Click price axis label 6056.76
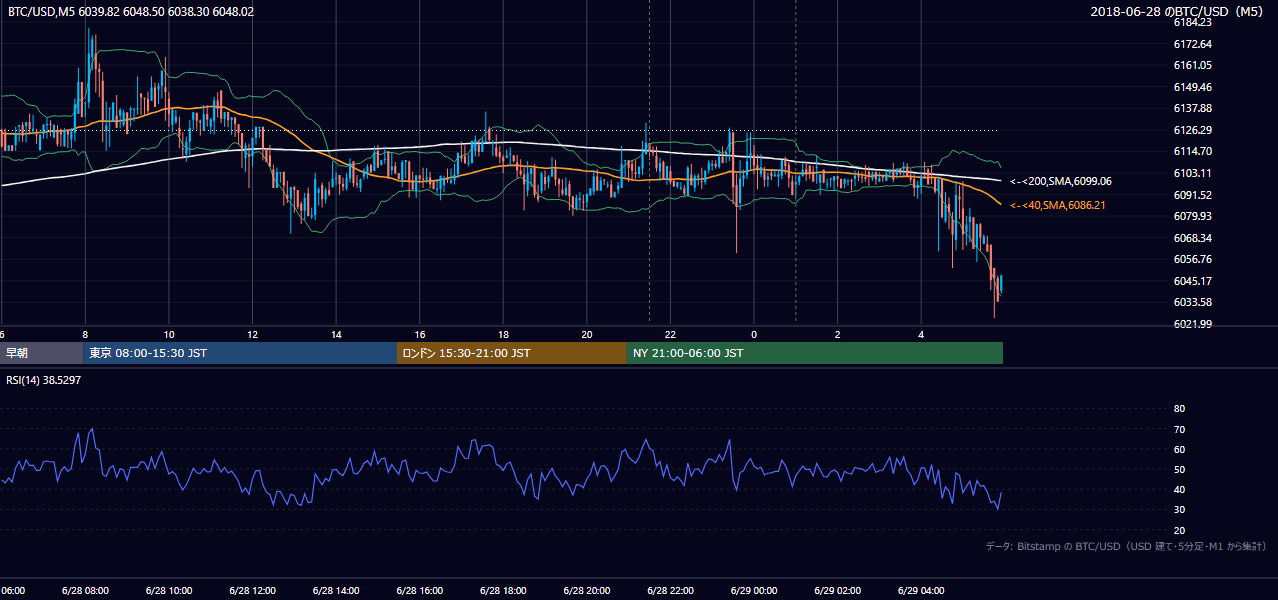 click(1192, 259)
